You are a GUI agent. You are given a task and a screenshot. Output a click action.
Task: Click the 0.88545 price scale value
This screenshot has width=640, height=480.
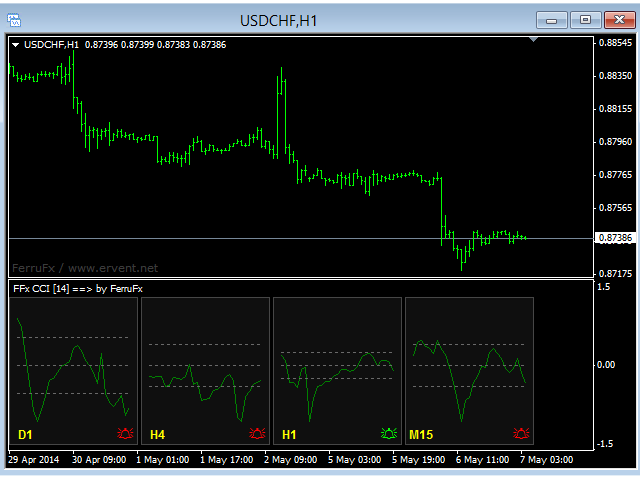(x=613, y=43)
